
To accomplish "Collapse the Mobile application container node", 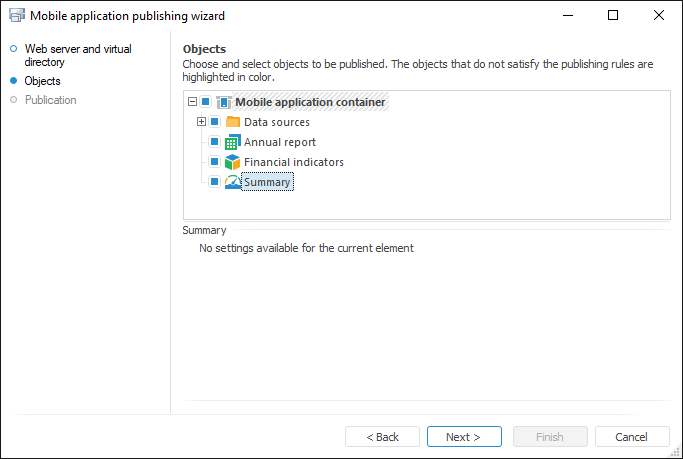I will pos(193,102).
